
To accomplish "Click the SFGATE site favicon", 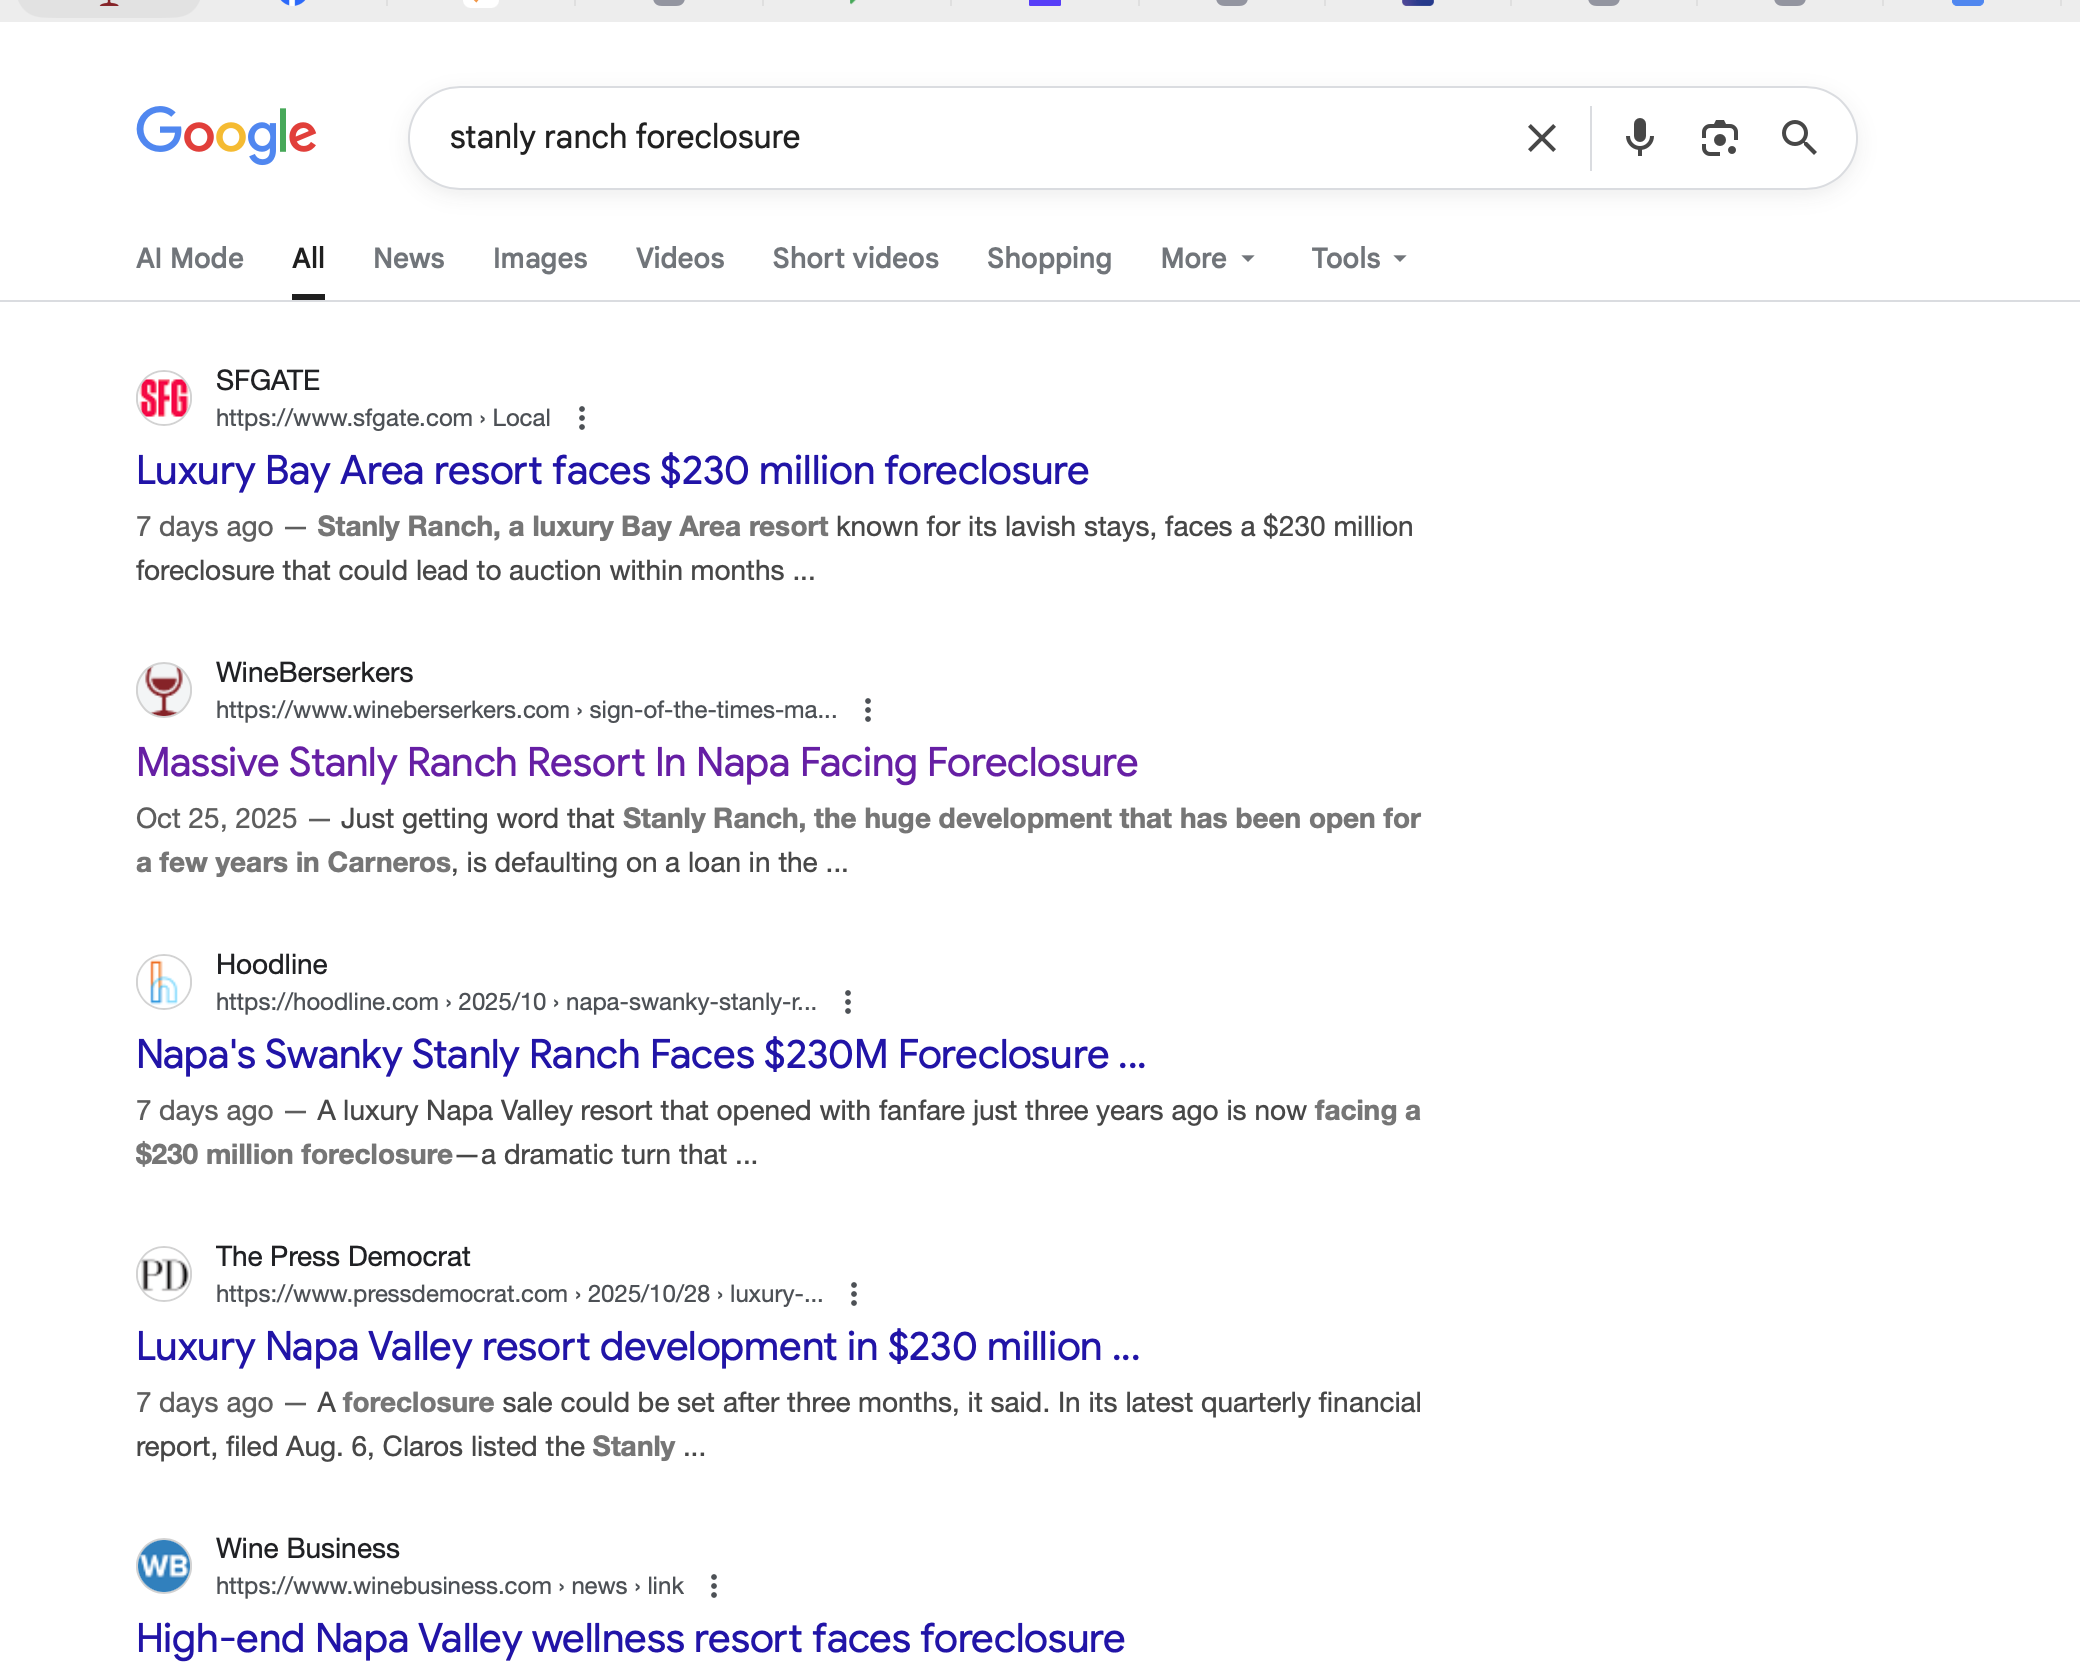I will 164,398.
